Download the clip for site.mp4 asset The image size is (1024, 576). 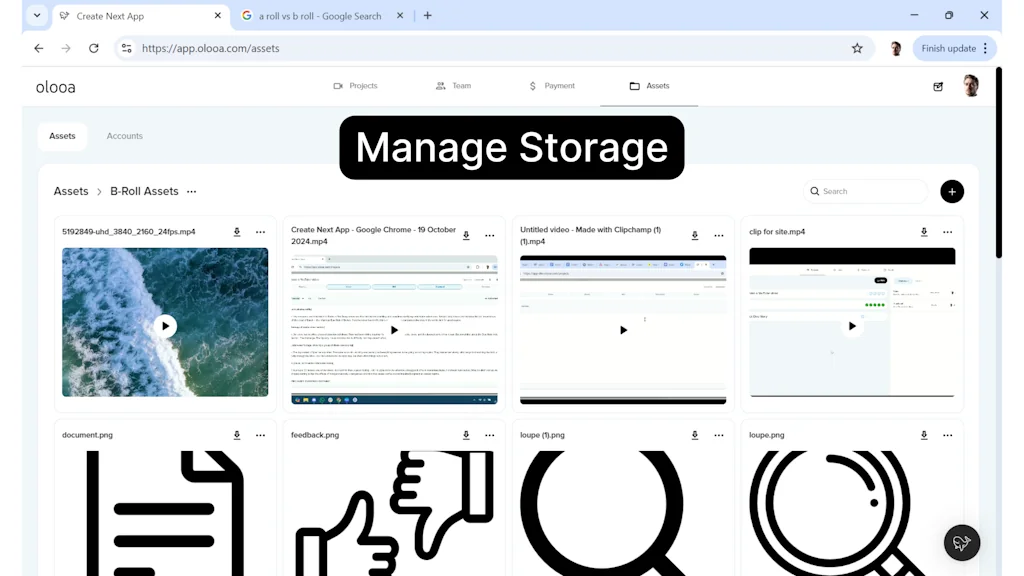[x=923, y=231]
